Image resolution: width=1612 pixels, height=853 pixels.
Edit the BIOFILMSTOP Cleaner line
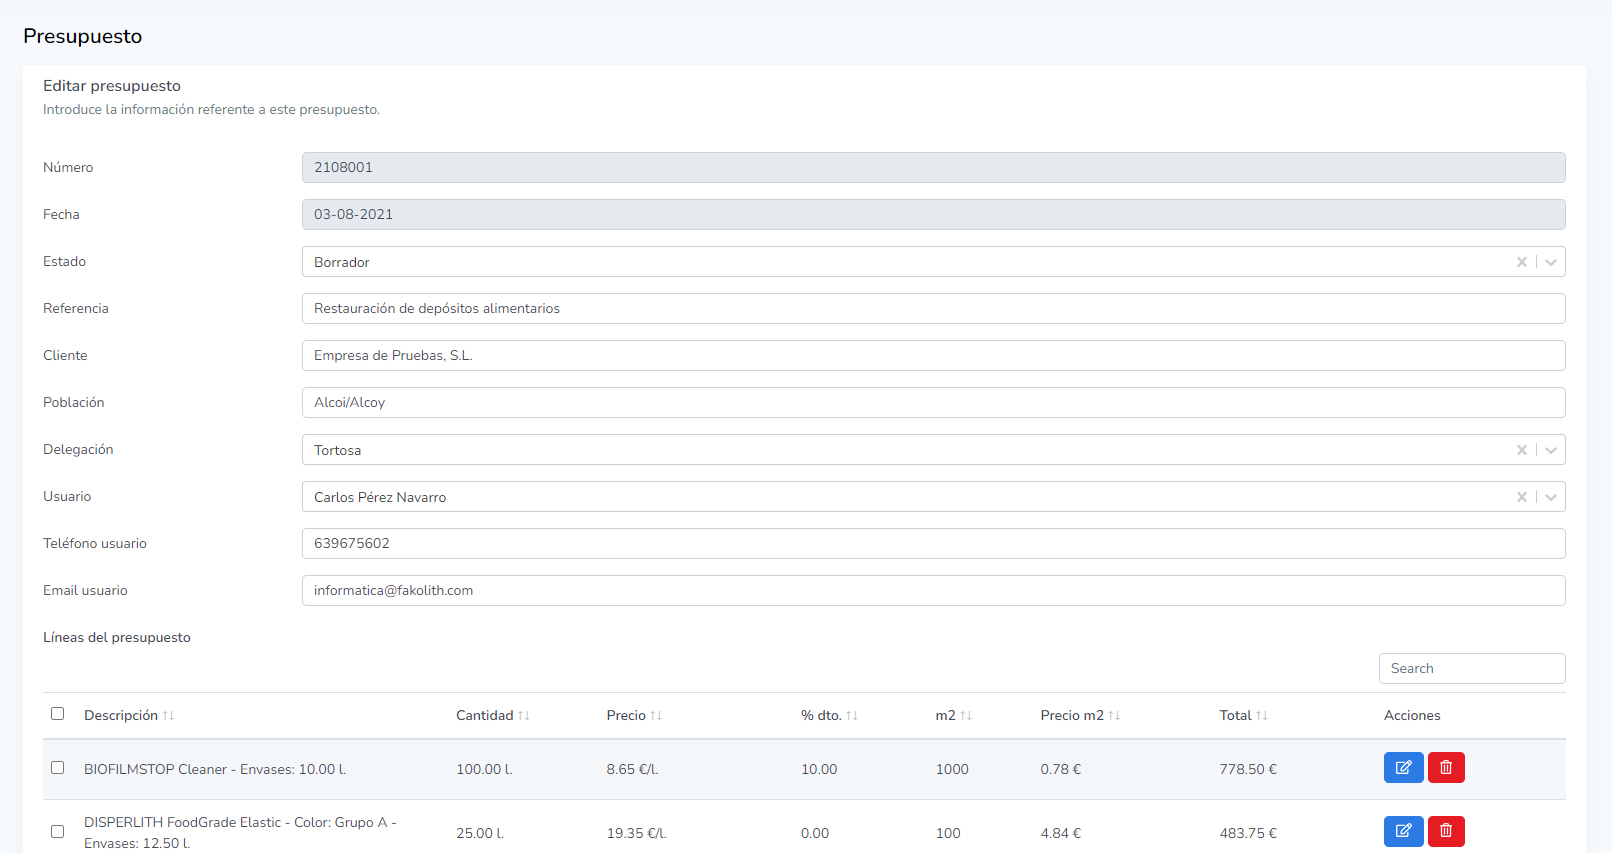(x=1403, y=767)
